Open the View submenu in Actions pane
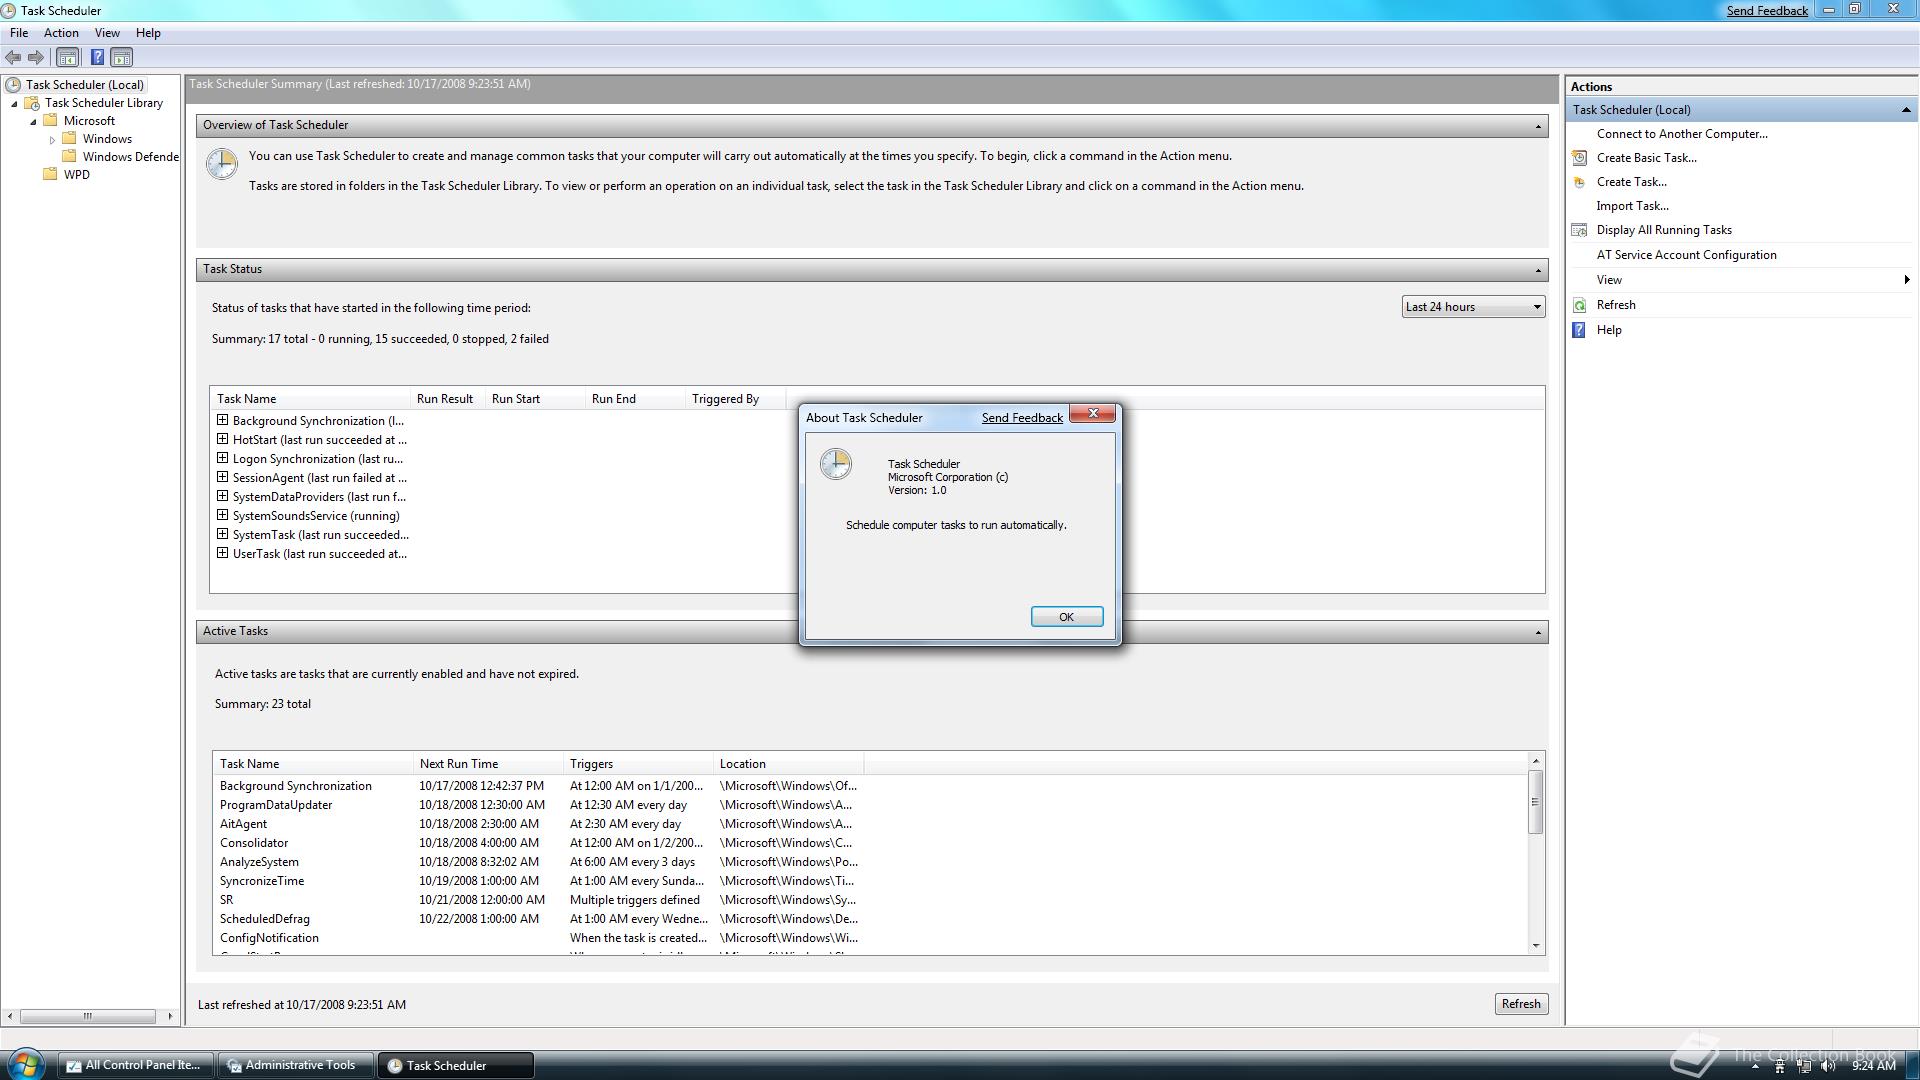The height and width of the screenshot is (1080, 1920). pos(1741,280)
